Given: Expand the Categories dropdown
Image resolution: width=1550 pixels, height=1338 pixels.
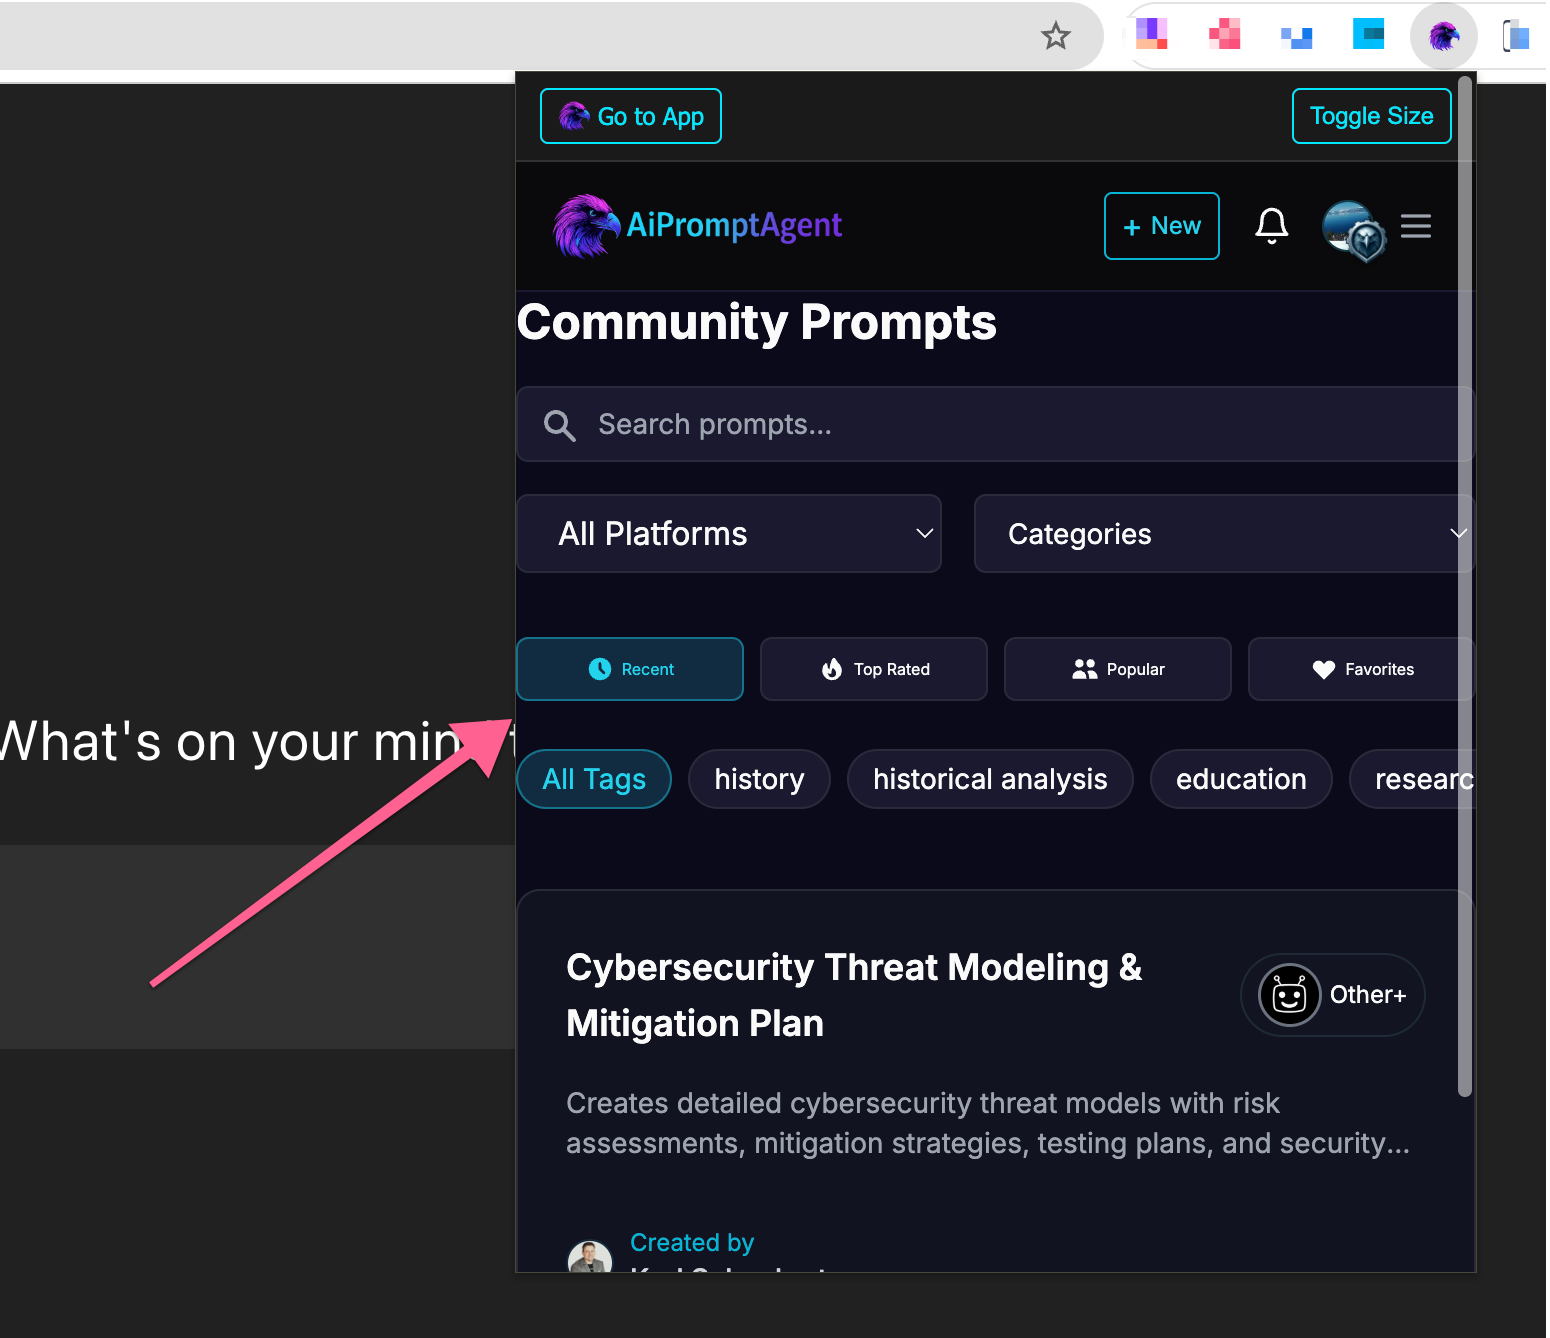Looking at the screenshot, I should click(x=1224, y=534).
